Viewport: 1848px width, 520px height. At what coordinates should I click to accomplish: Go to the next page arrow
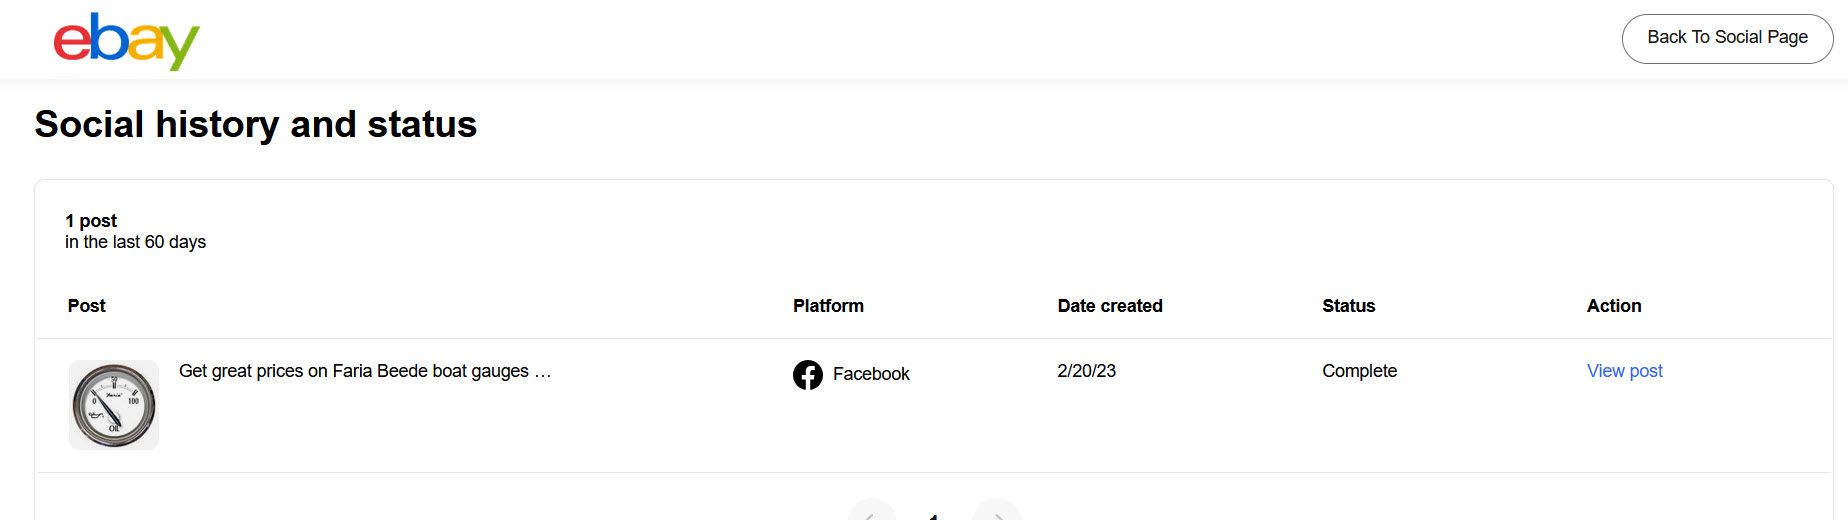tap(996, 512)
